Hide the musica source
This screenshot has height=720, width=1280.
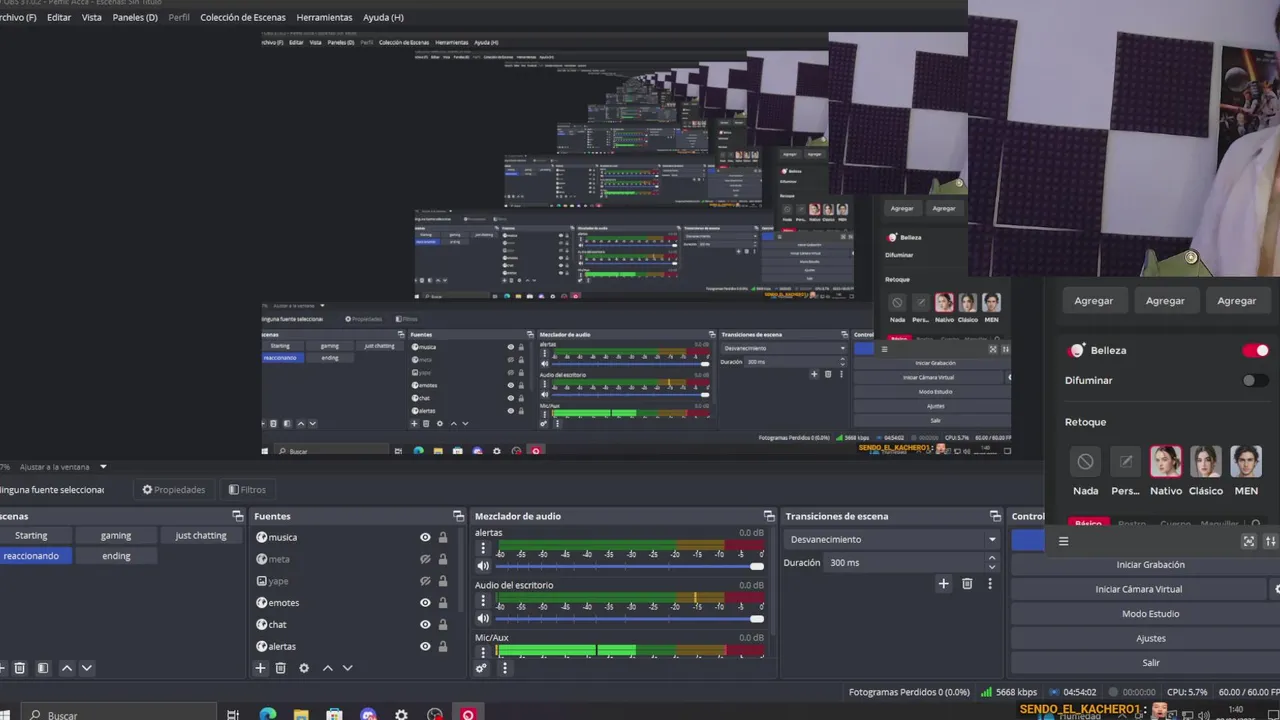[425, 537]
